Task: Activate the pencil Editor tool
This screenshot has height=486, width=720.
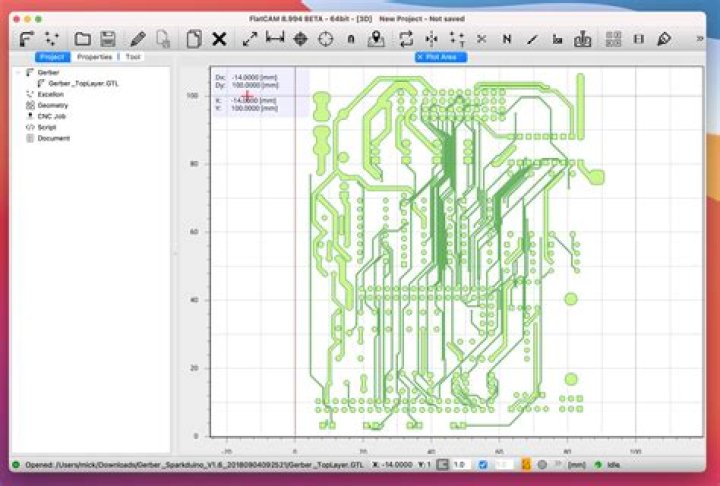Action: [x=138, y=39]
